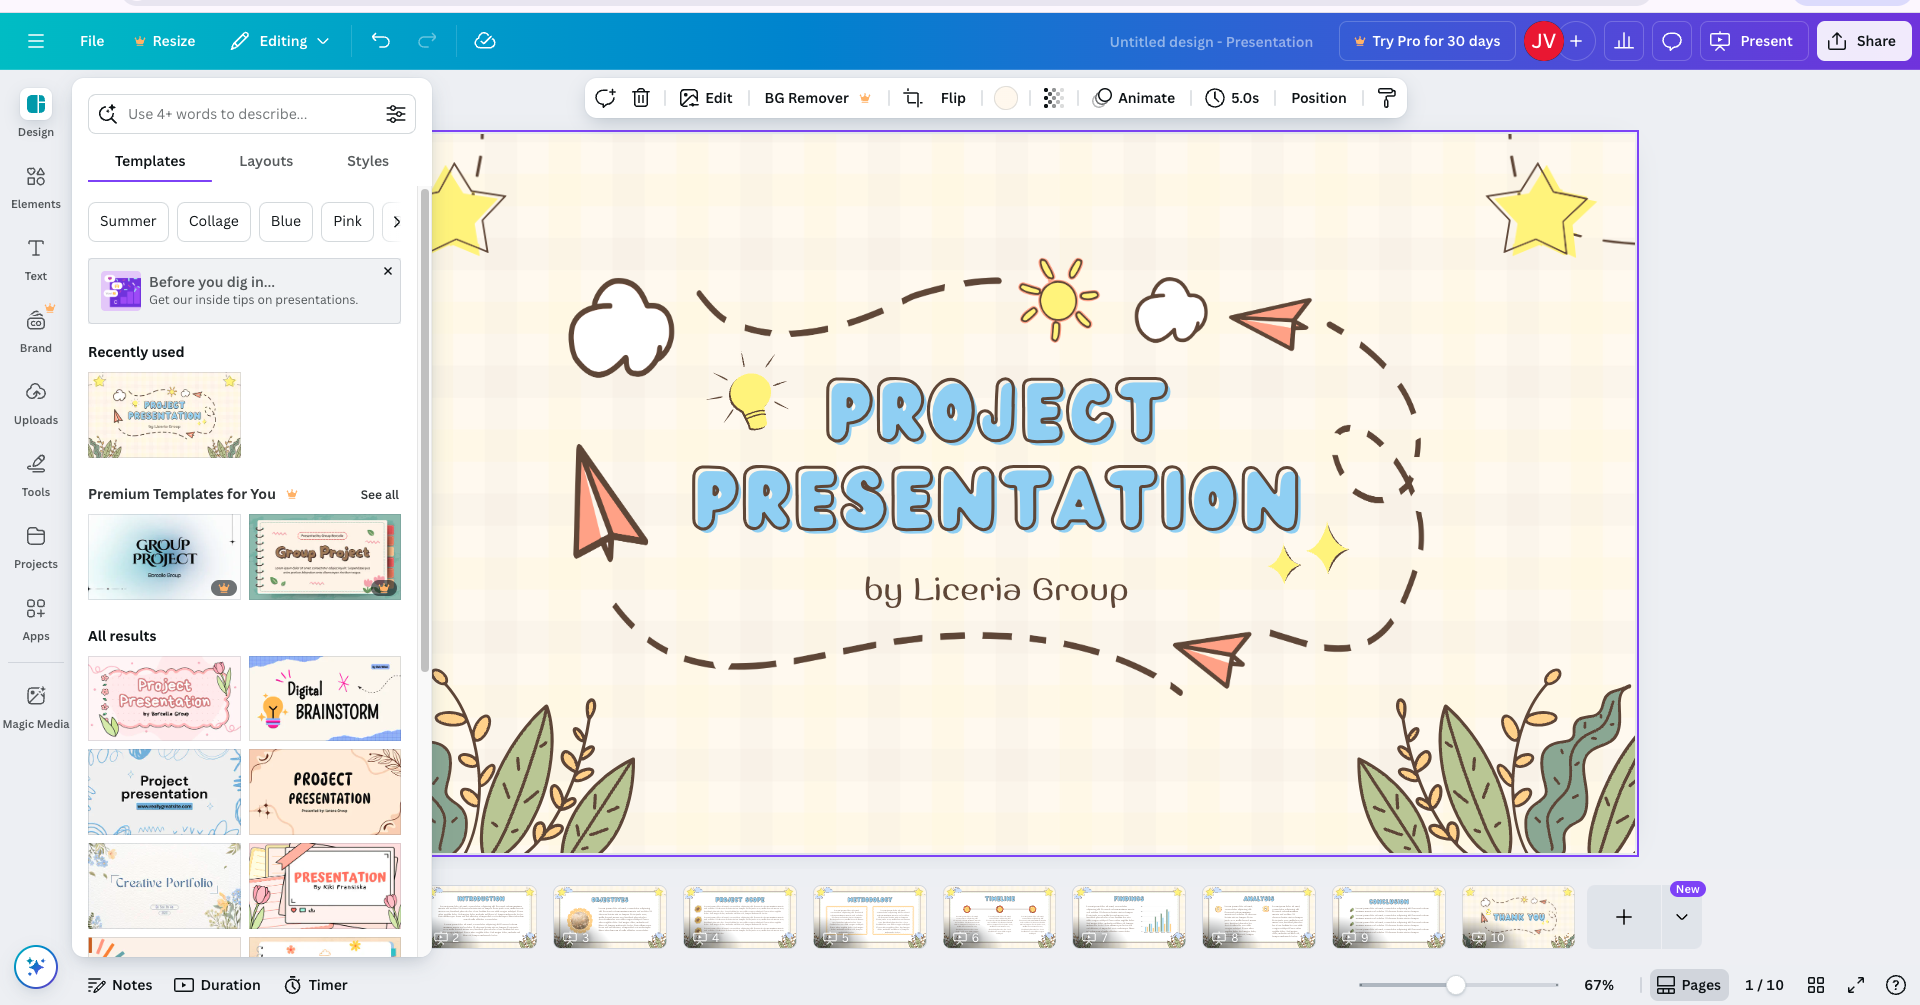Open the Timer control
This screenshot has width=1920, height=1005.
tap(316, 985)
